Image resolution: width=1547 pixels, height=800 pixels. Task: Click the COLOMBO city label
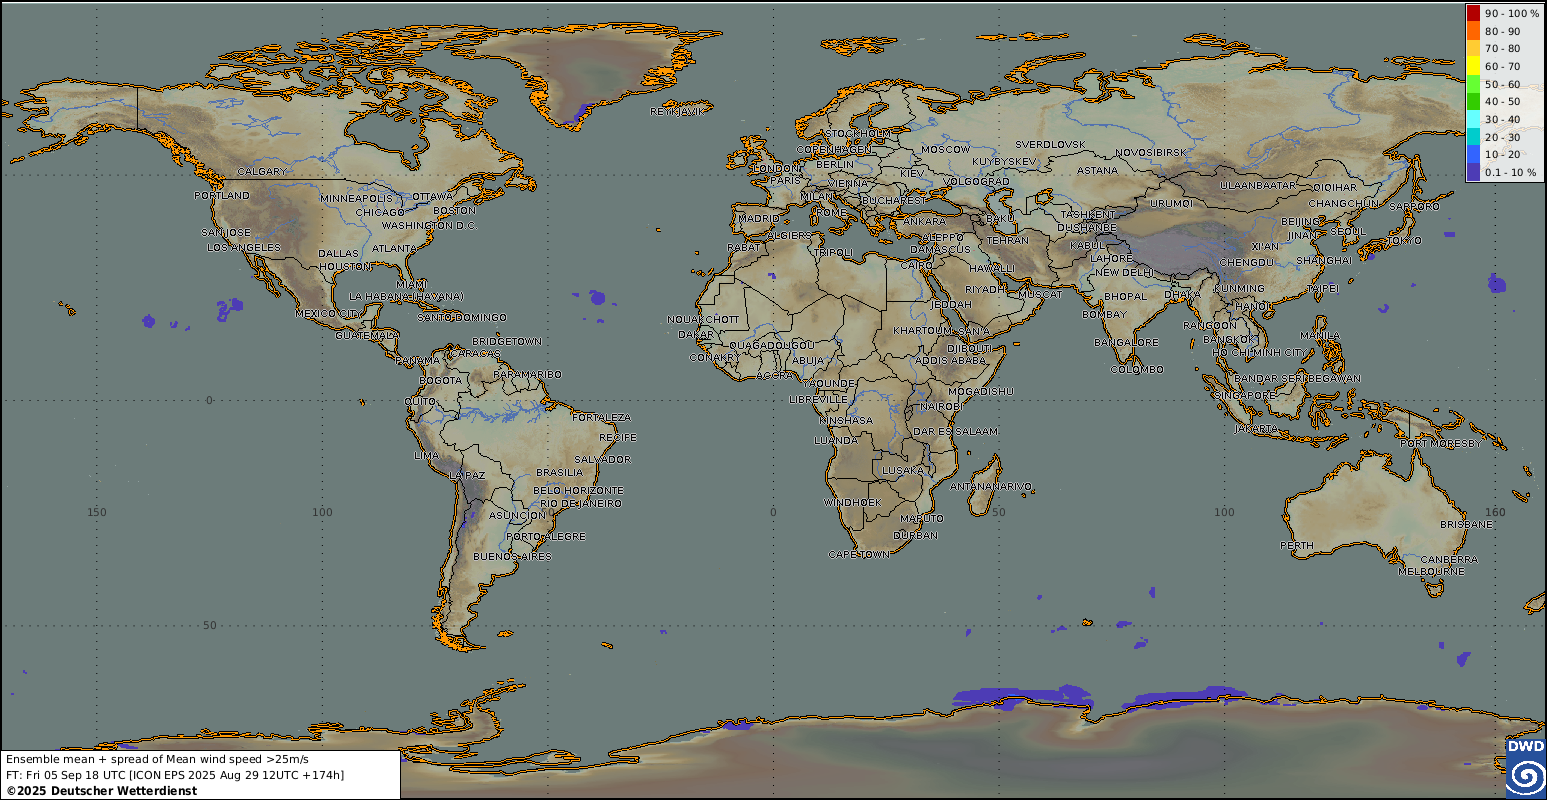[x=1137, y=369]
